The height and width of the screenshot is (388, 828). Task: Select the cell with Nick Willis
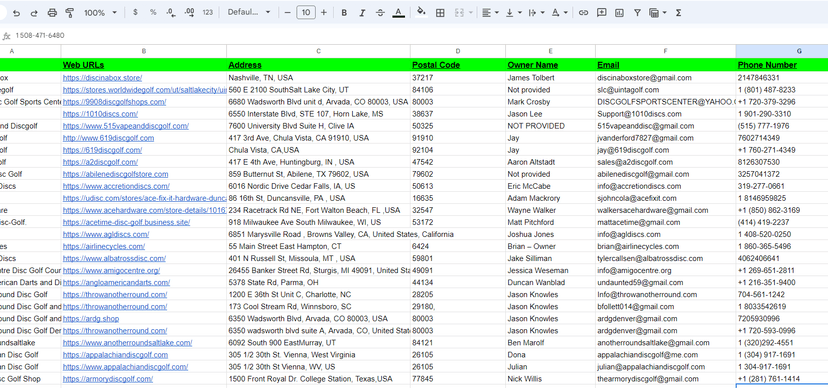pos(550,379)
